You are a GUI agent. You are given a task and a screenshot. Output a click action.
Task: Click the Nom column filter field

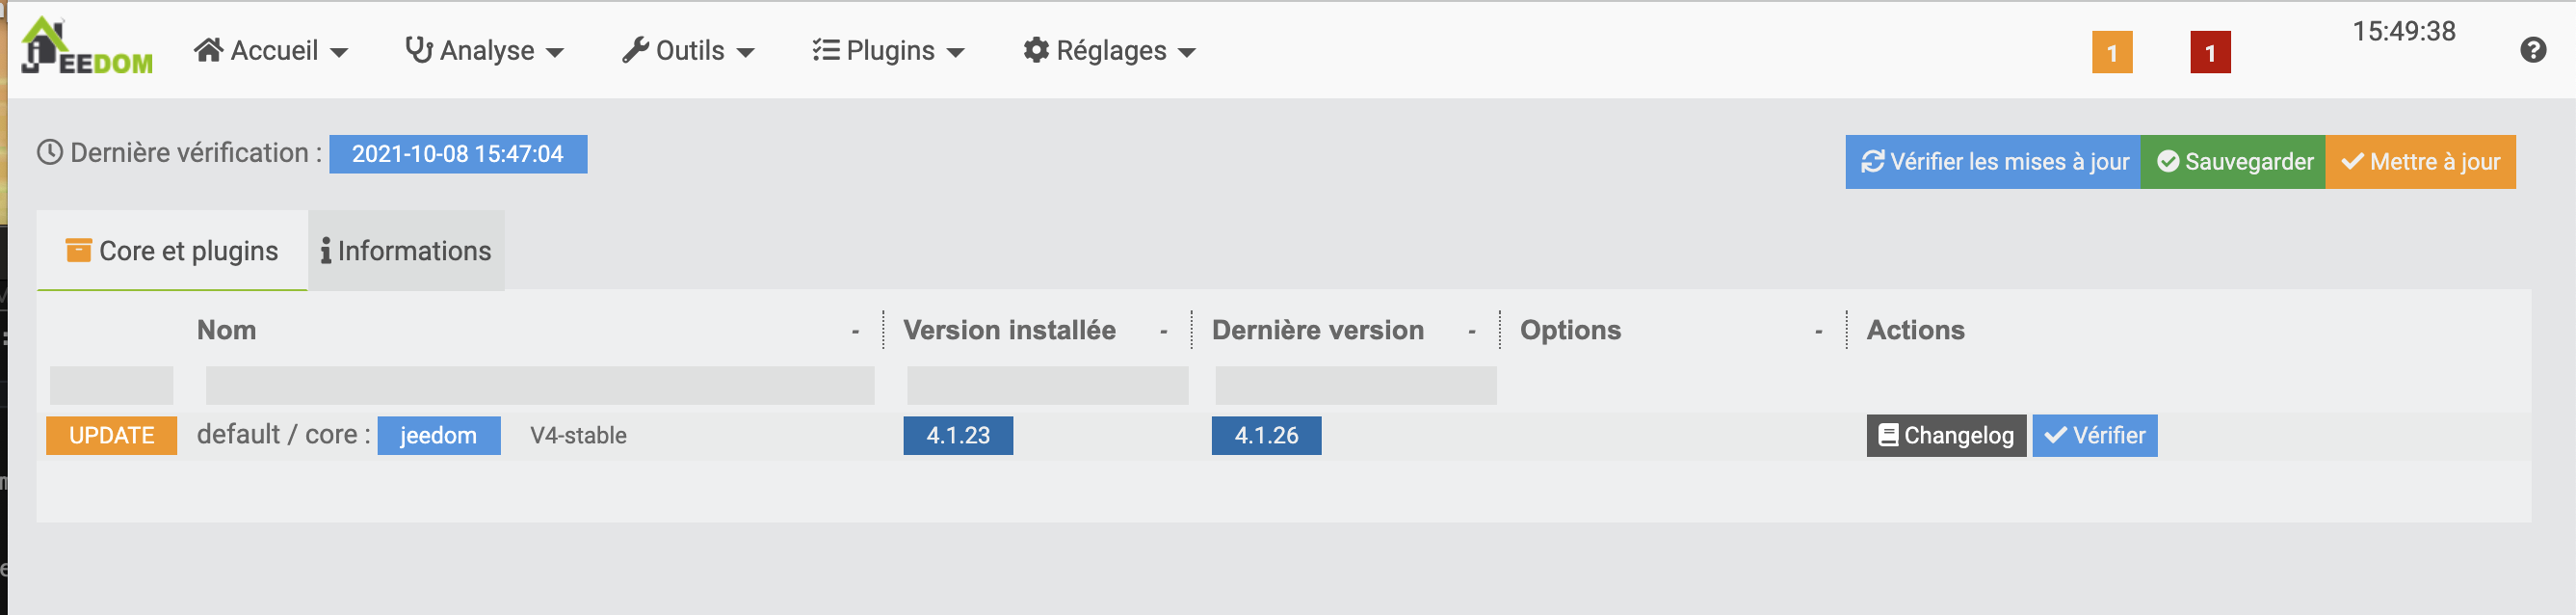pos(539,385)
